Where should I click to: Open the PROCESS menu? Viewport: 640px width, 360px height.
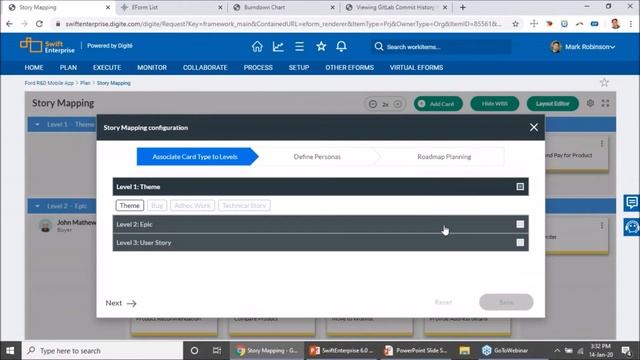pos(258,67)
